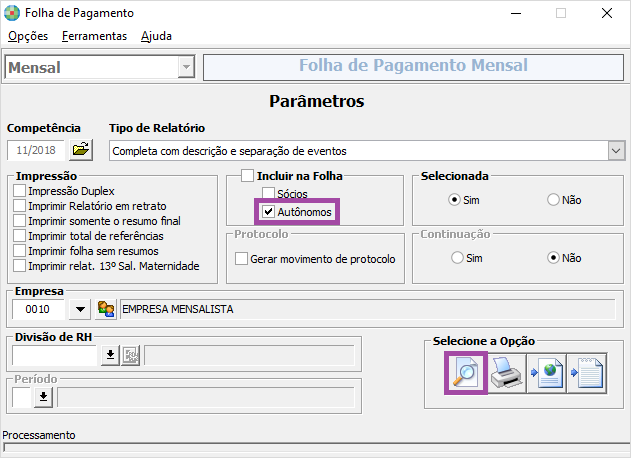Image resolution: width=631 pixels, height=458 pixels.
Task: Check Imprimir folha sem resumos
Action: 19,251
